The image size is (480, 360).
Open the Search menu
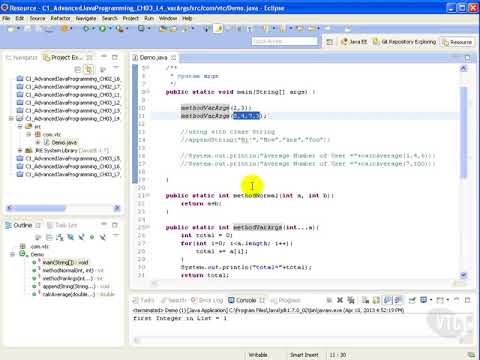110,18
